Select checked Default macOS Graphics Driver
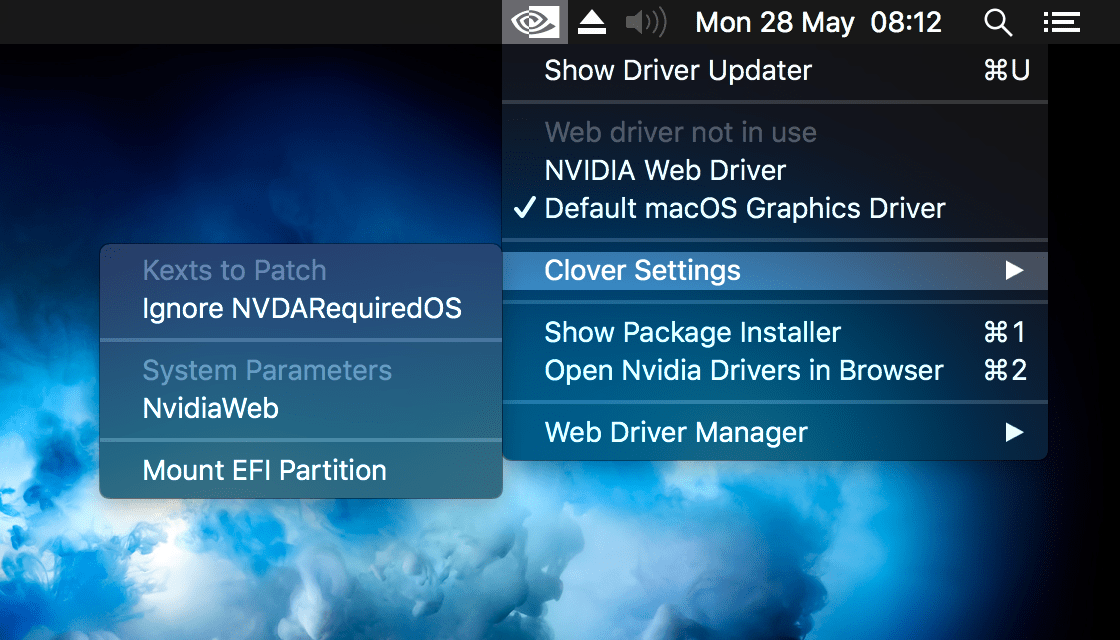The image size is (1120, 640). (x=744, y=208)
